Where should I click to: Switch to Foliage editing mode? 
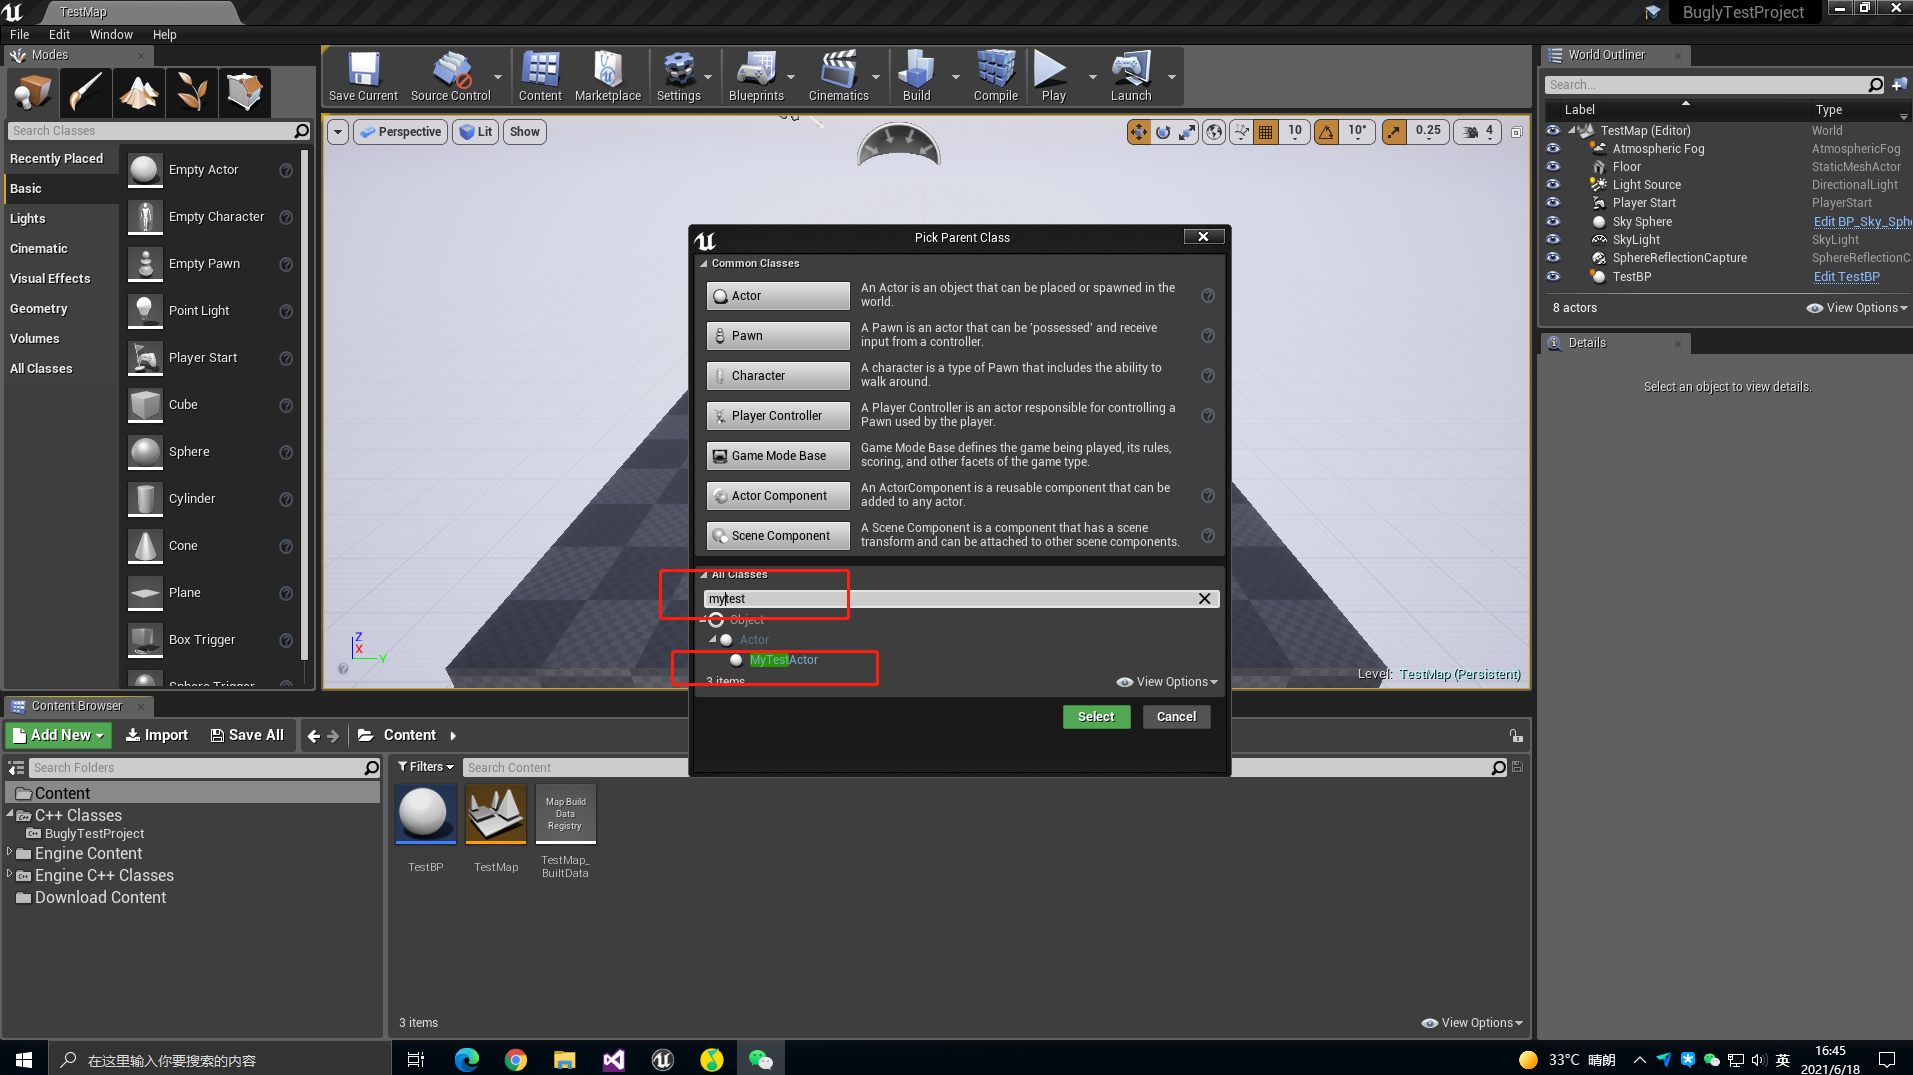coord(191,92)
